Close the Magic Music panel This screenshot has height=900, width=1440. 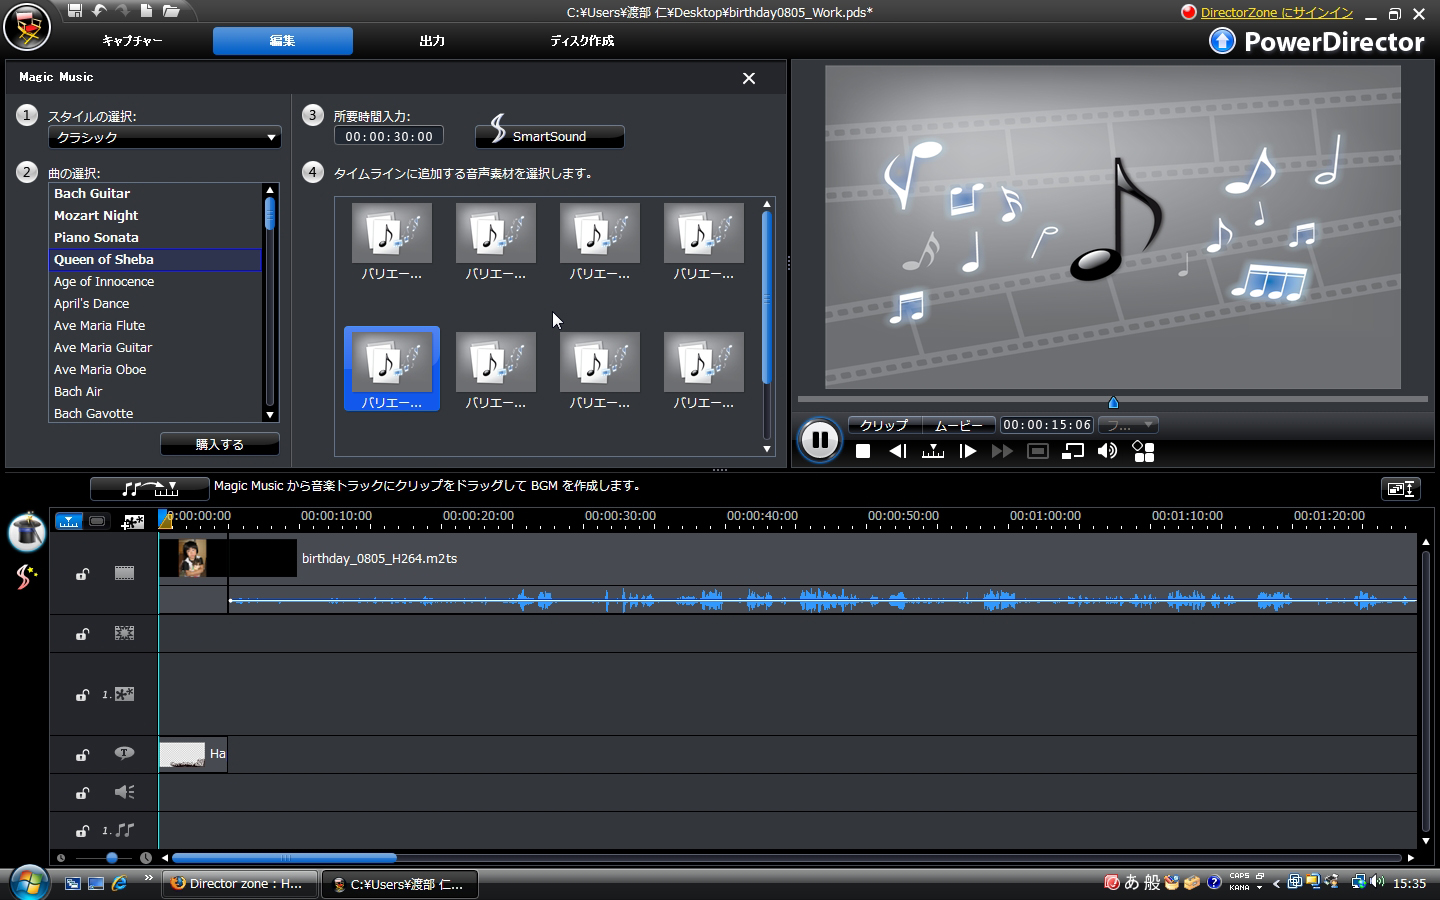749,78
